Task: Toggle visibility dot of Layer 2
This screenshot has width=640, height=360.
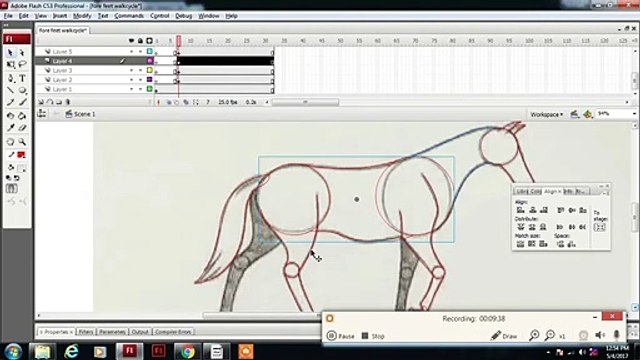Action: click(131, 80)
